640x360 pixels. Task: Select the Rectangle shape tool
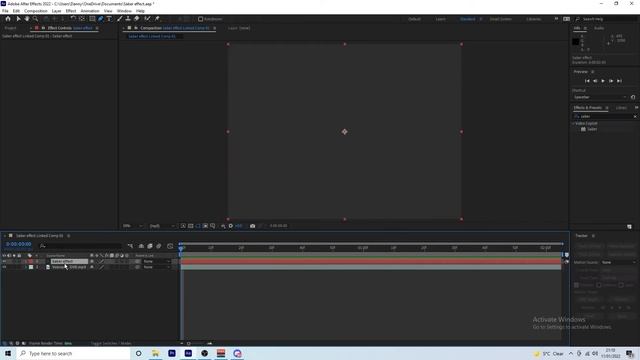pyautogui.click(x=92, y=19)
